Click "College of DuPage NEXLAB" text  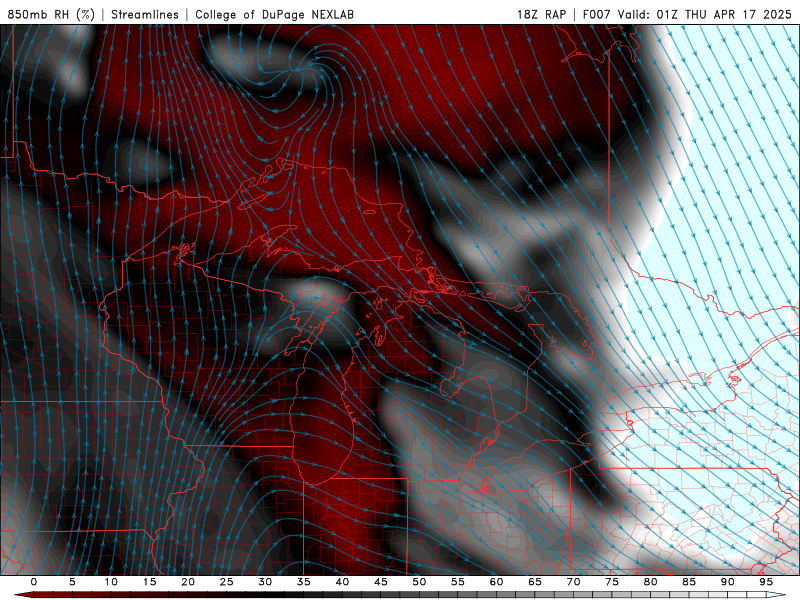coord(274,14)
